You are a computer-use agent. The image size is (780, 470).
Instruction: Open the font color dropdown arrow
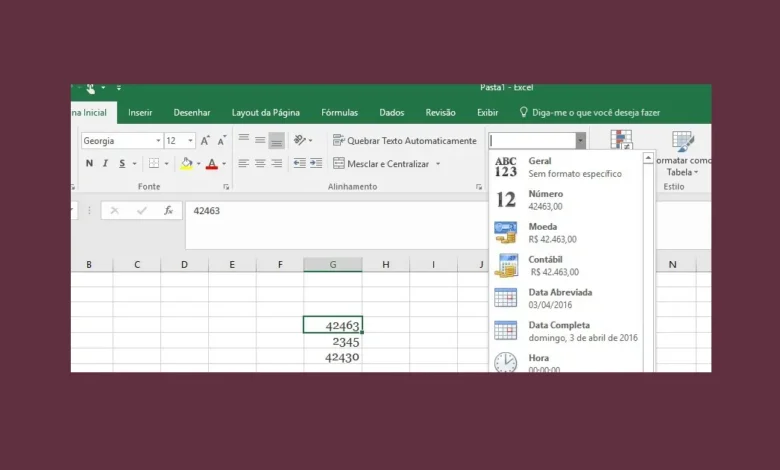tap(224, 164)
